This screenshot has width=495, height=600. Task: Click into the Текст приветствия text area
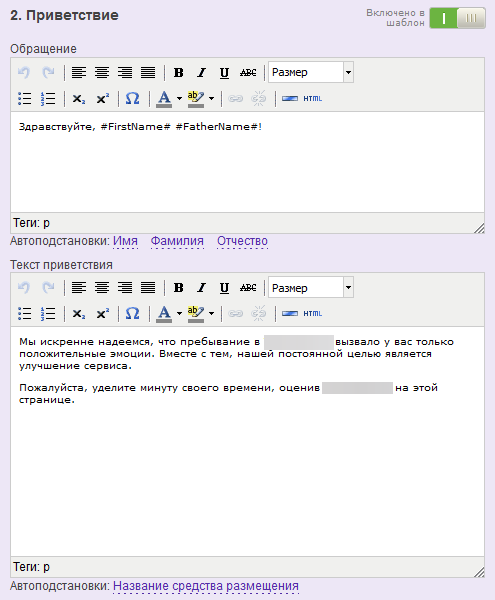point(247,441)
